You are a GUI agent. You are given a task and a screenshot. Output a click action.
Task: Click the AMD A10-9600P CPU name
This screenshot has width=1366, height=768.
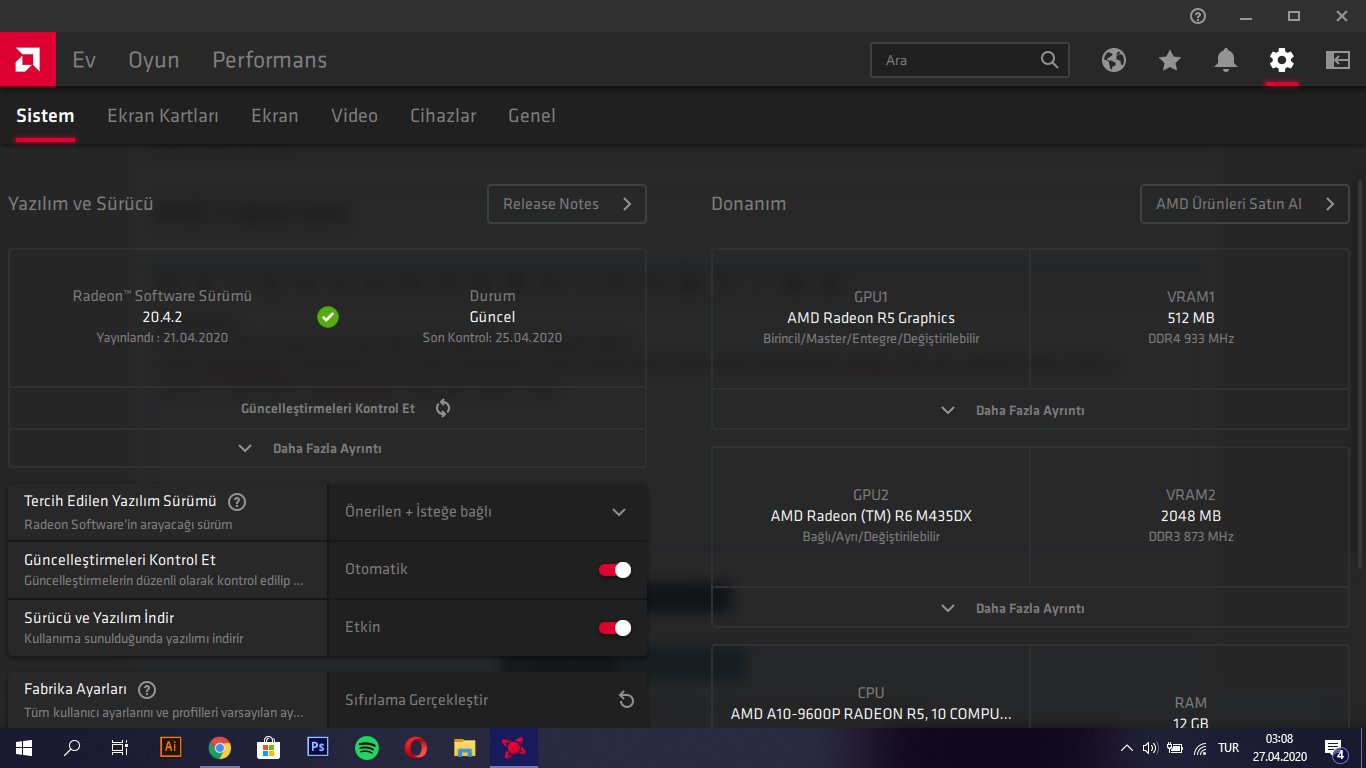pyautogui.click(x=871, y=714)
